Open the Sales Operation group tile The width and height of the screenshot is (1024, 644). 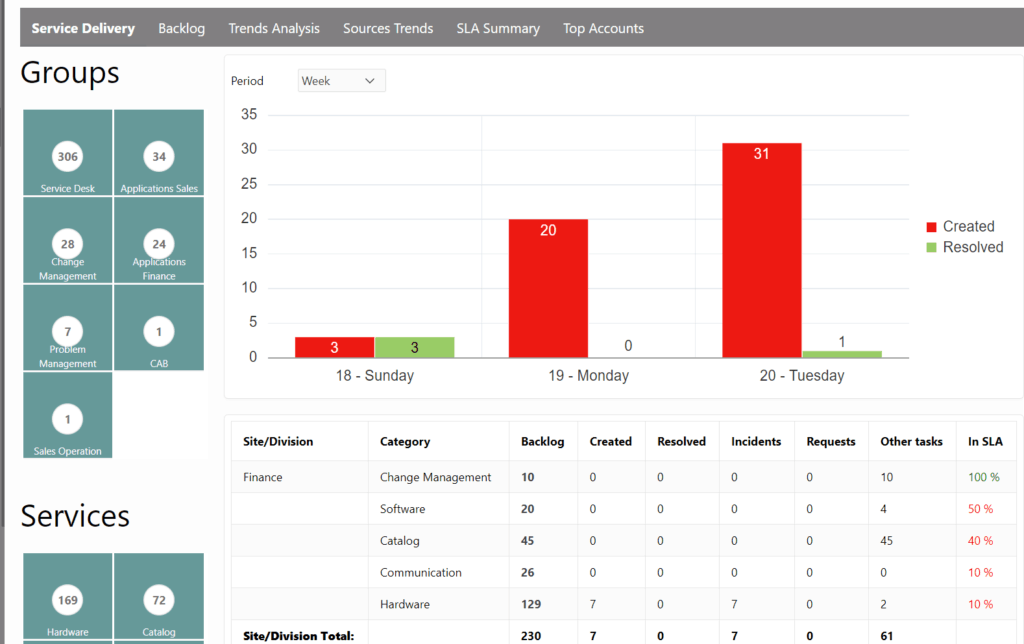[x=67, y=415]
